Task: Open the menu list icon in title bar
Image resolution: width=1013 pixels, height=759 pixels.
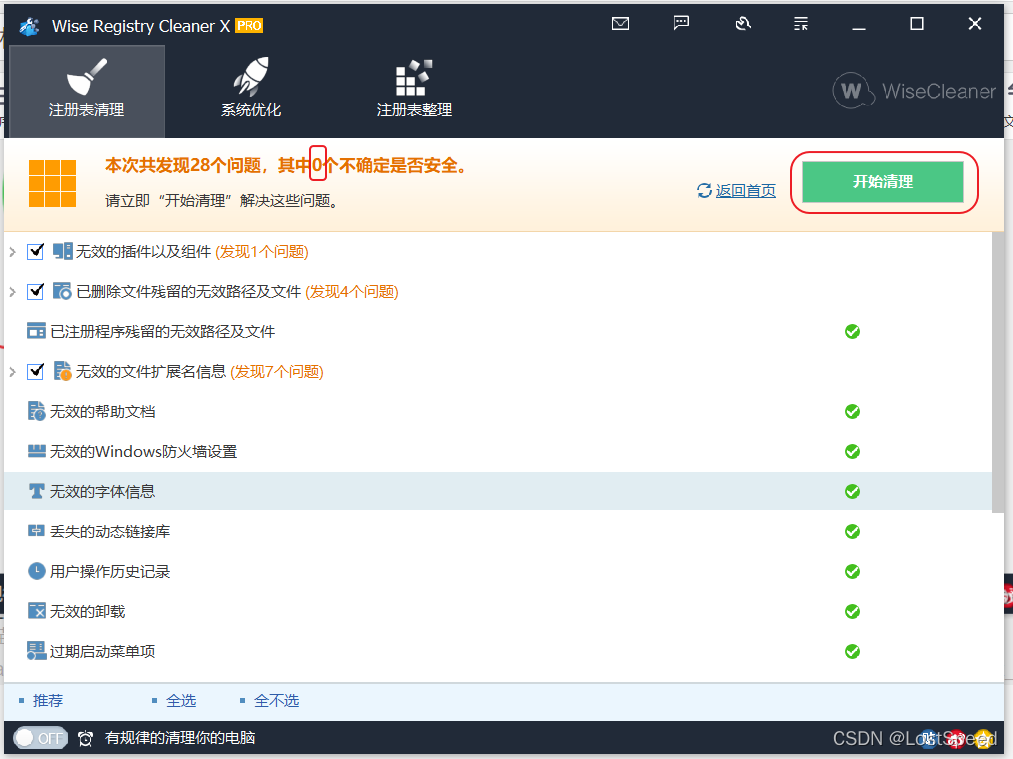Action: coord(800,25)
